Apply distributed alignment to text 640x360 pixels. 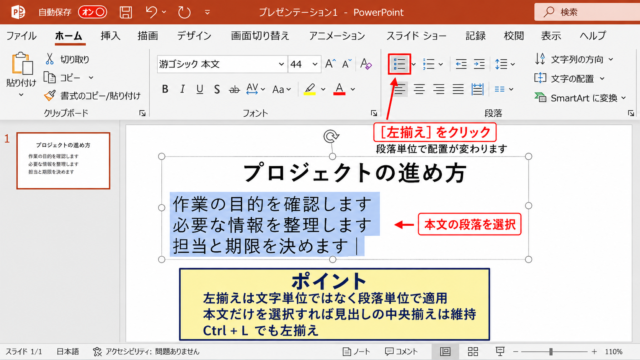tap(477, 89)
